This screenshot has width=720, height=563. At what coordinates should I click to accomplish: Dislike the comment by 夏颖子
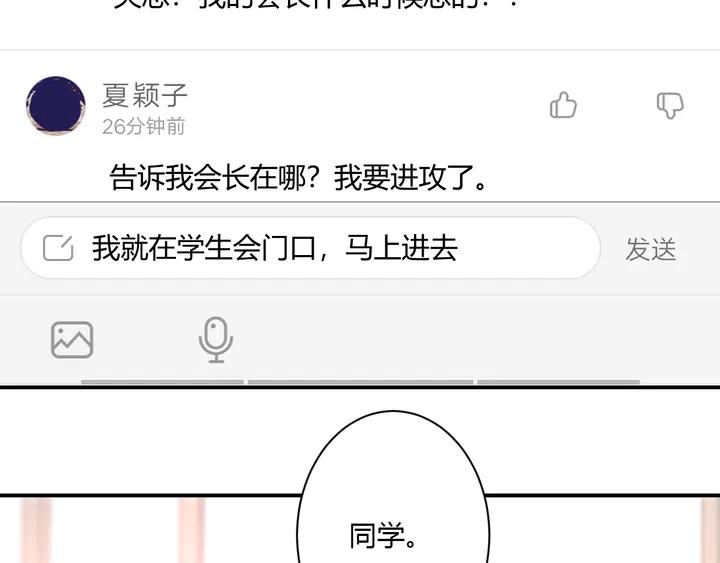(670, 105)
